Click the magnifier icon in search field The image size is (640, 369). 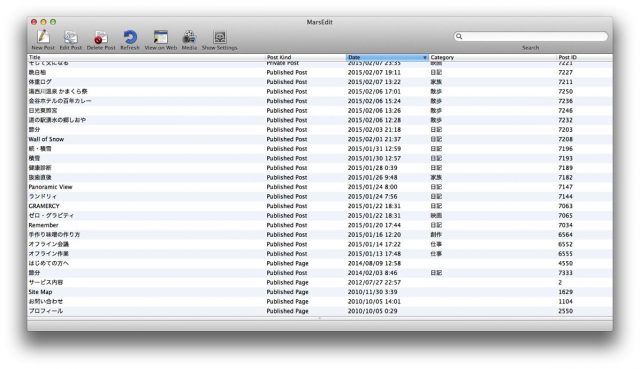(459, 36)
